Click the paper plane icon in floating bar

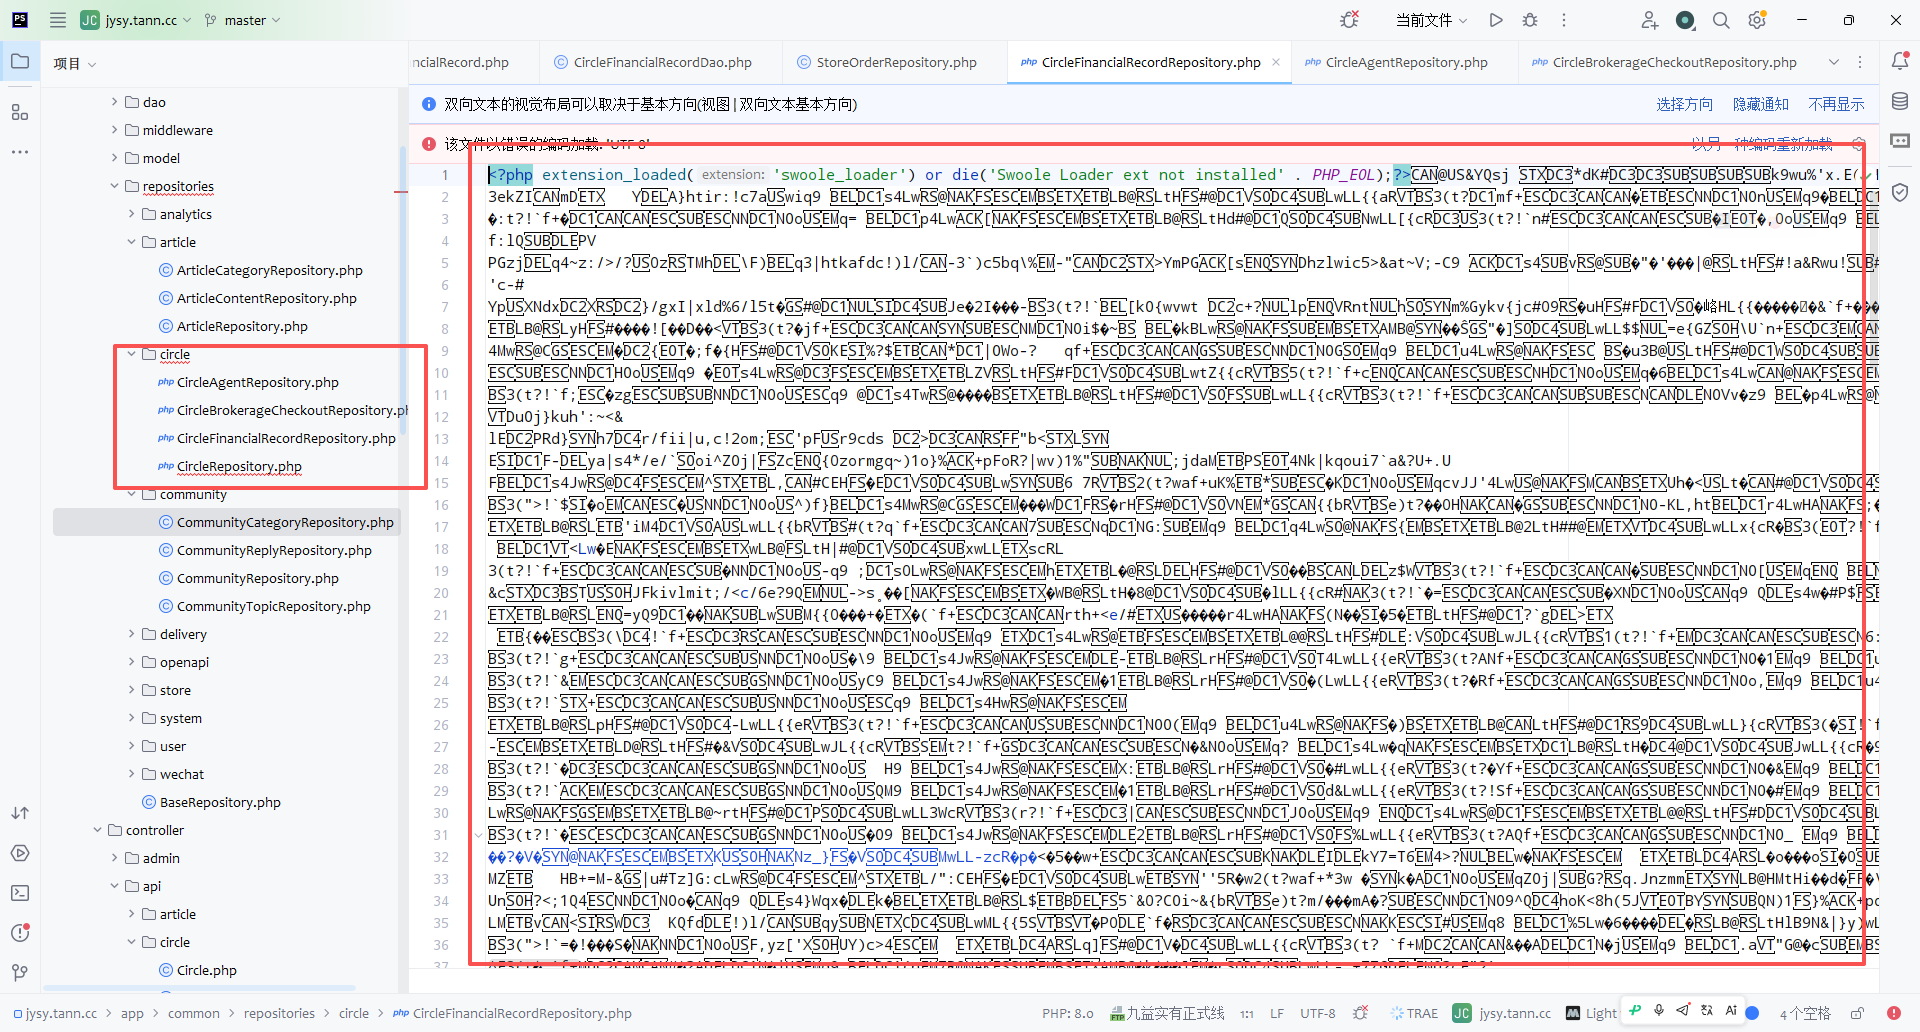1683,1011
